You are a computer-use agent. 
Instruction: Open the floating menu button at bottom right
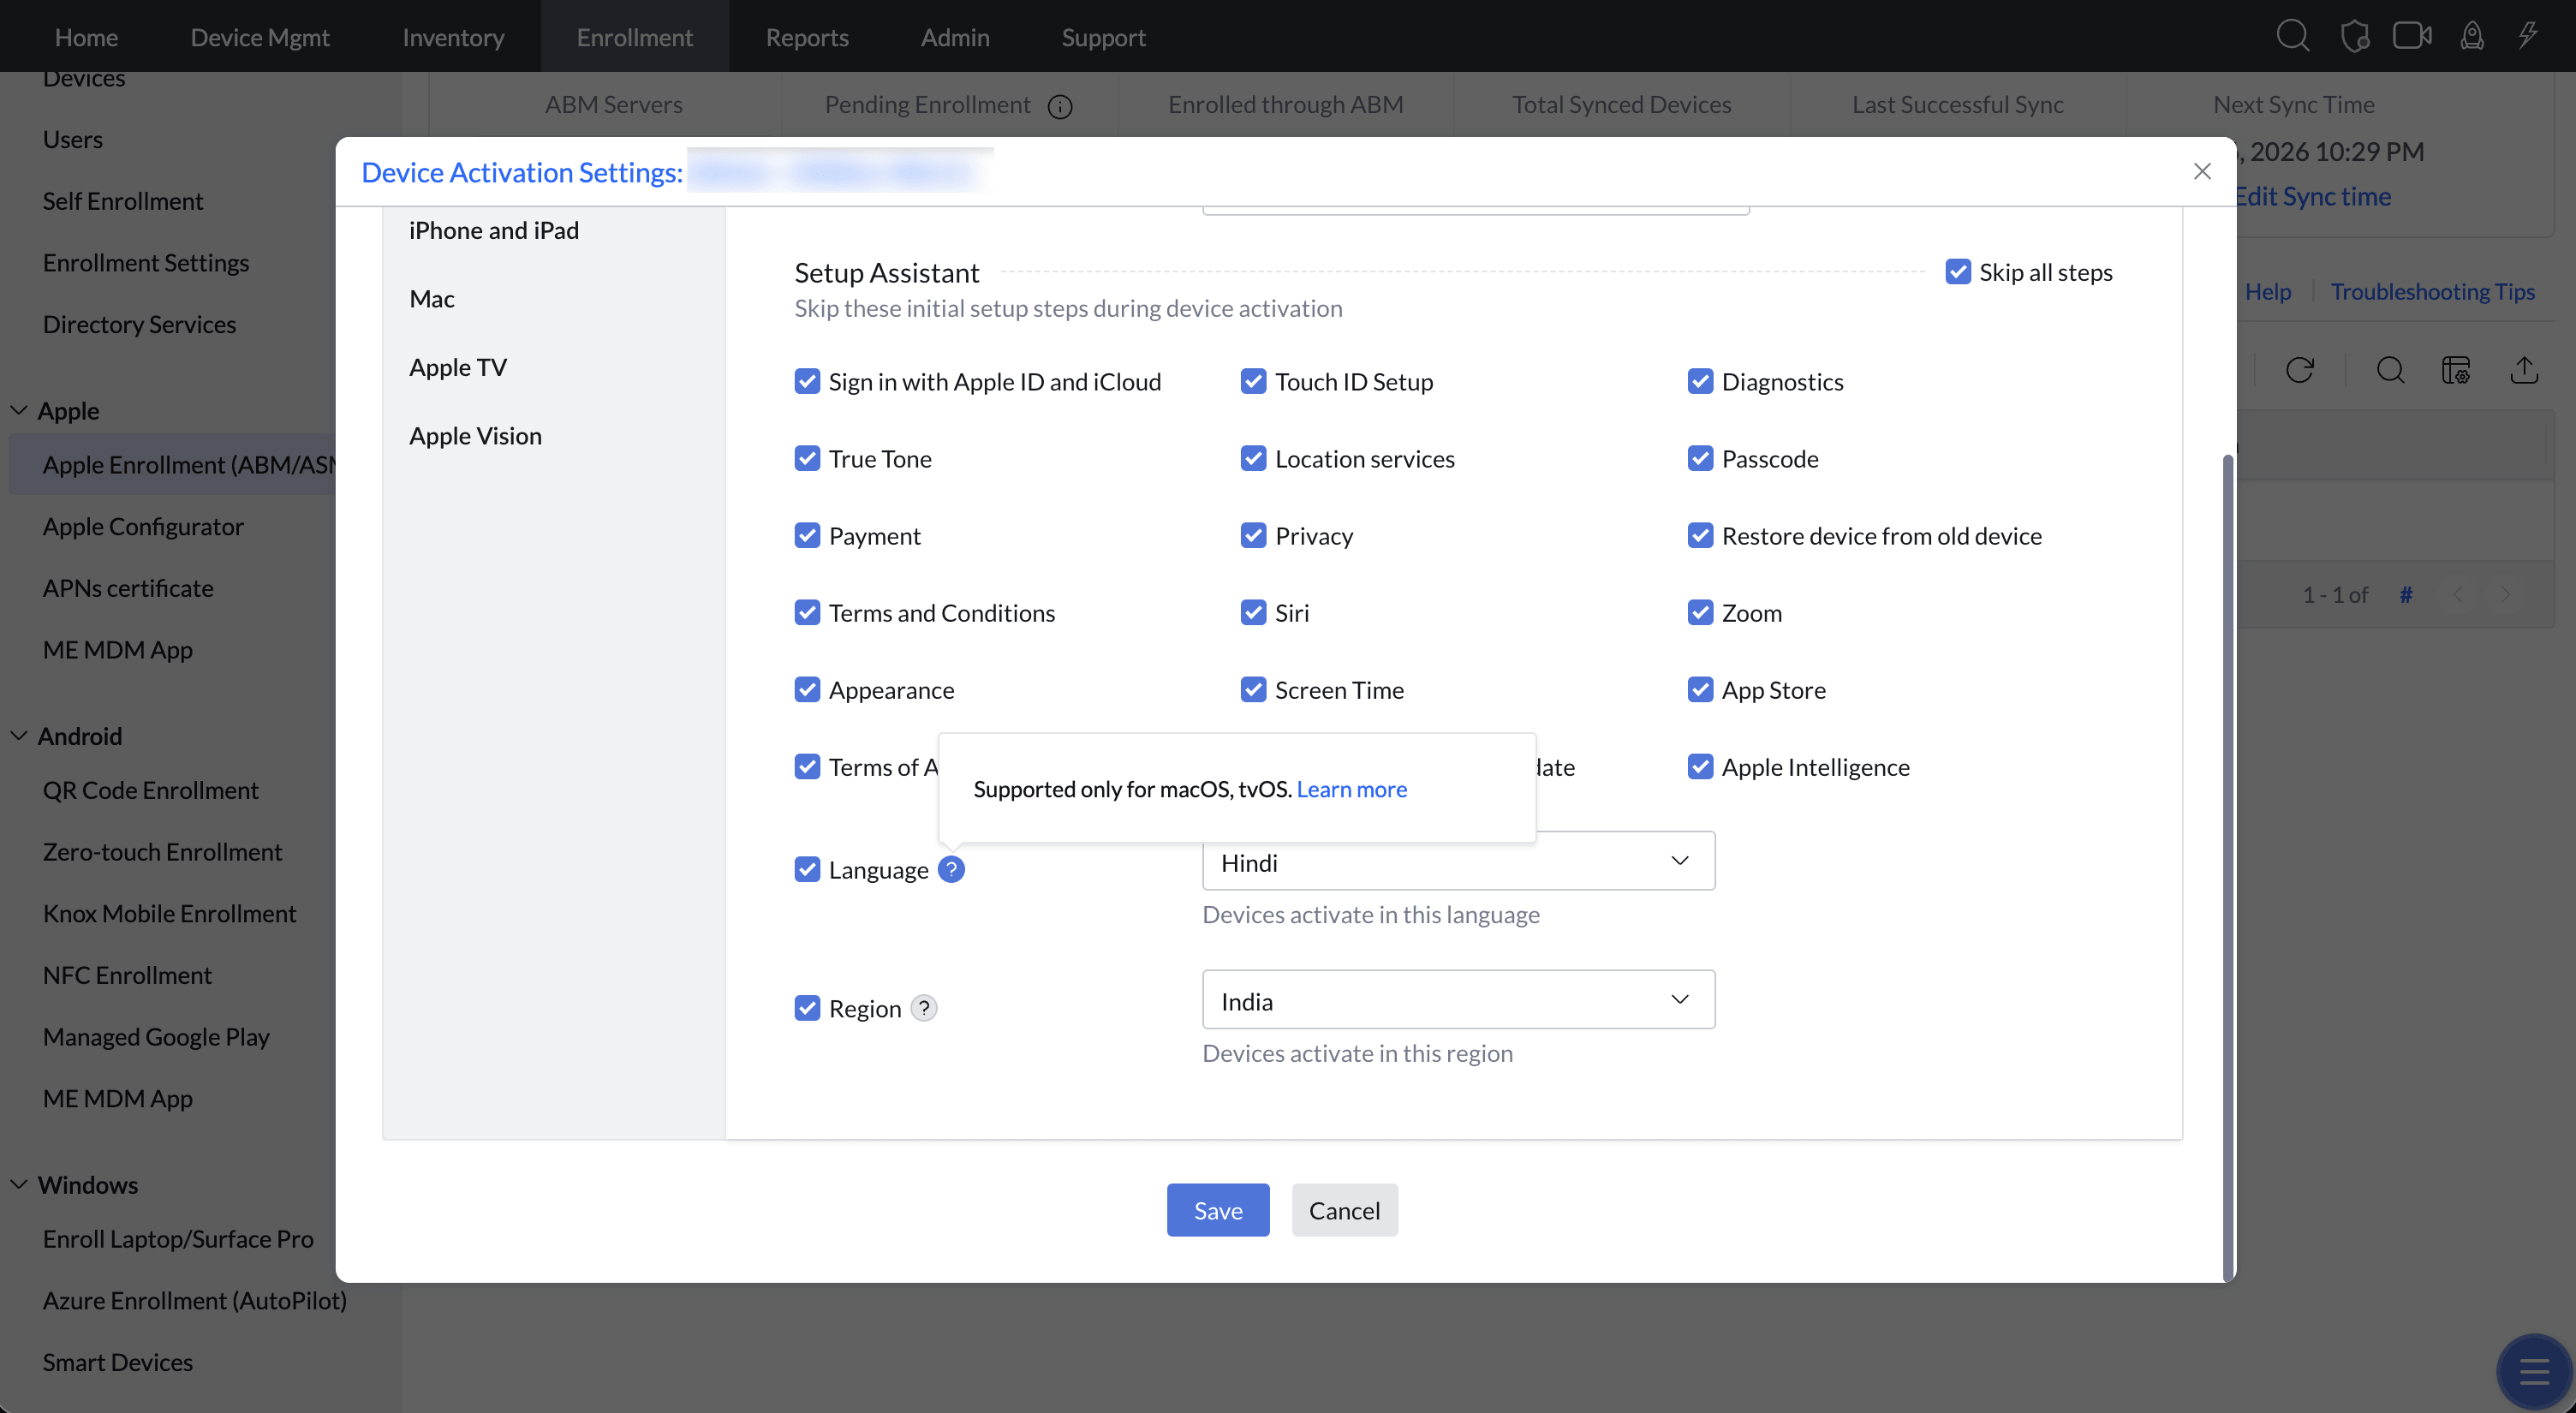coord(2534,1372)
